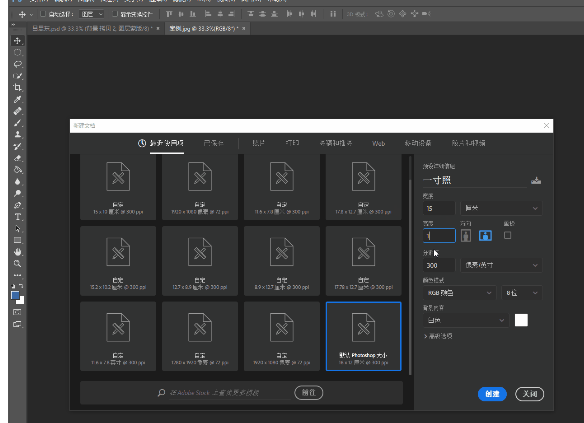Open the RGB color mode dropdown

click(459, 293)
